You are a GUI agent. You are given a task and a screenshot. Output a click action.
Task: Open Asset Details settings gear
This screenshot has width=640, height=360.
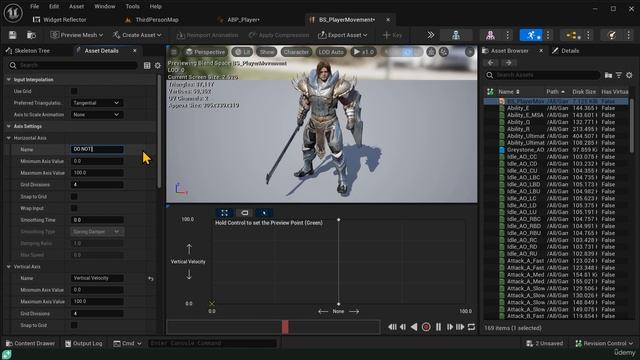coord(158,65)
